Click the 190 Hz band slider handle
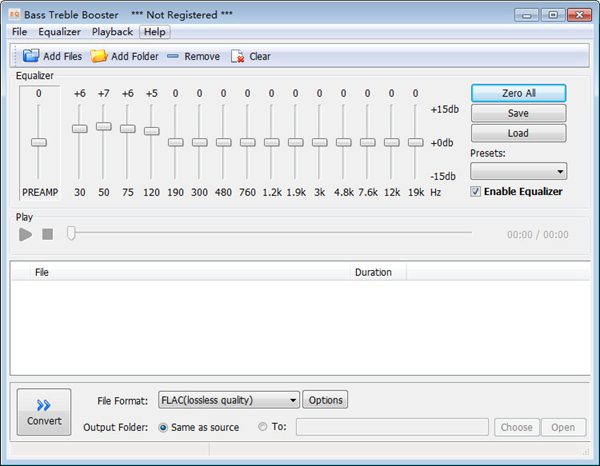This screenshot has width=600, height=466. click(176, 142)
